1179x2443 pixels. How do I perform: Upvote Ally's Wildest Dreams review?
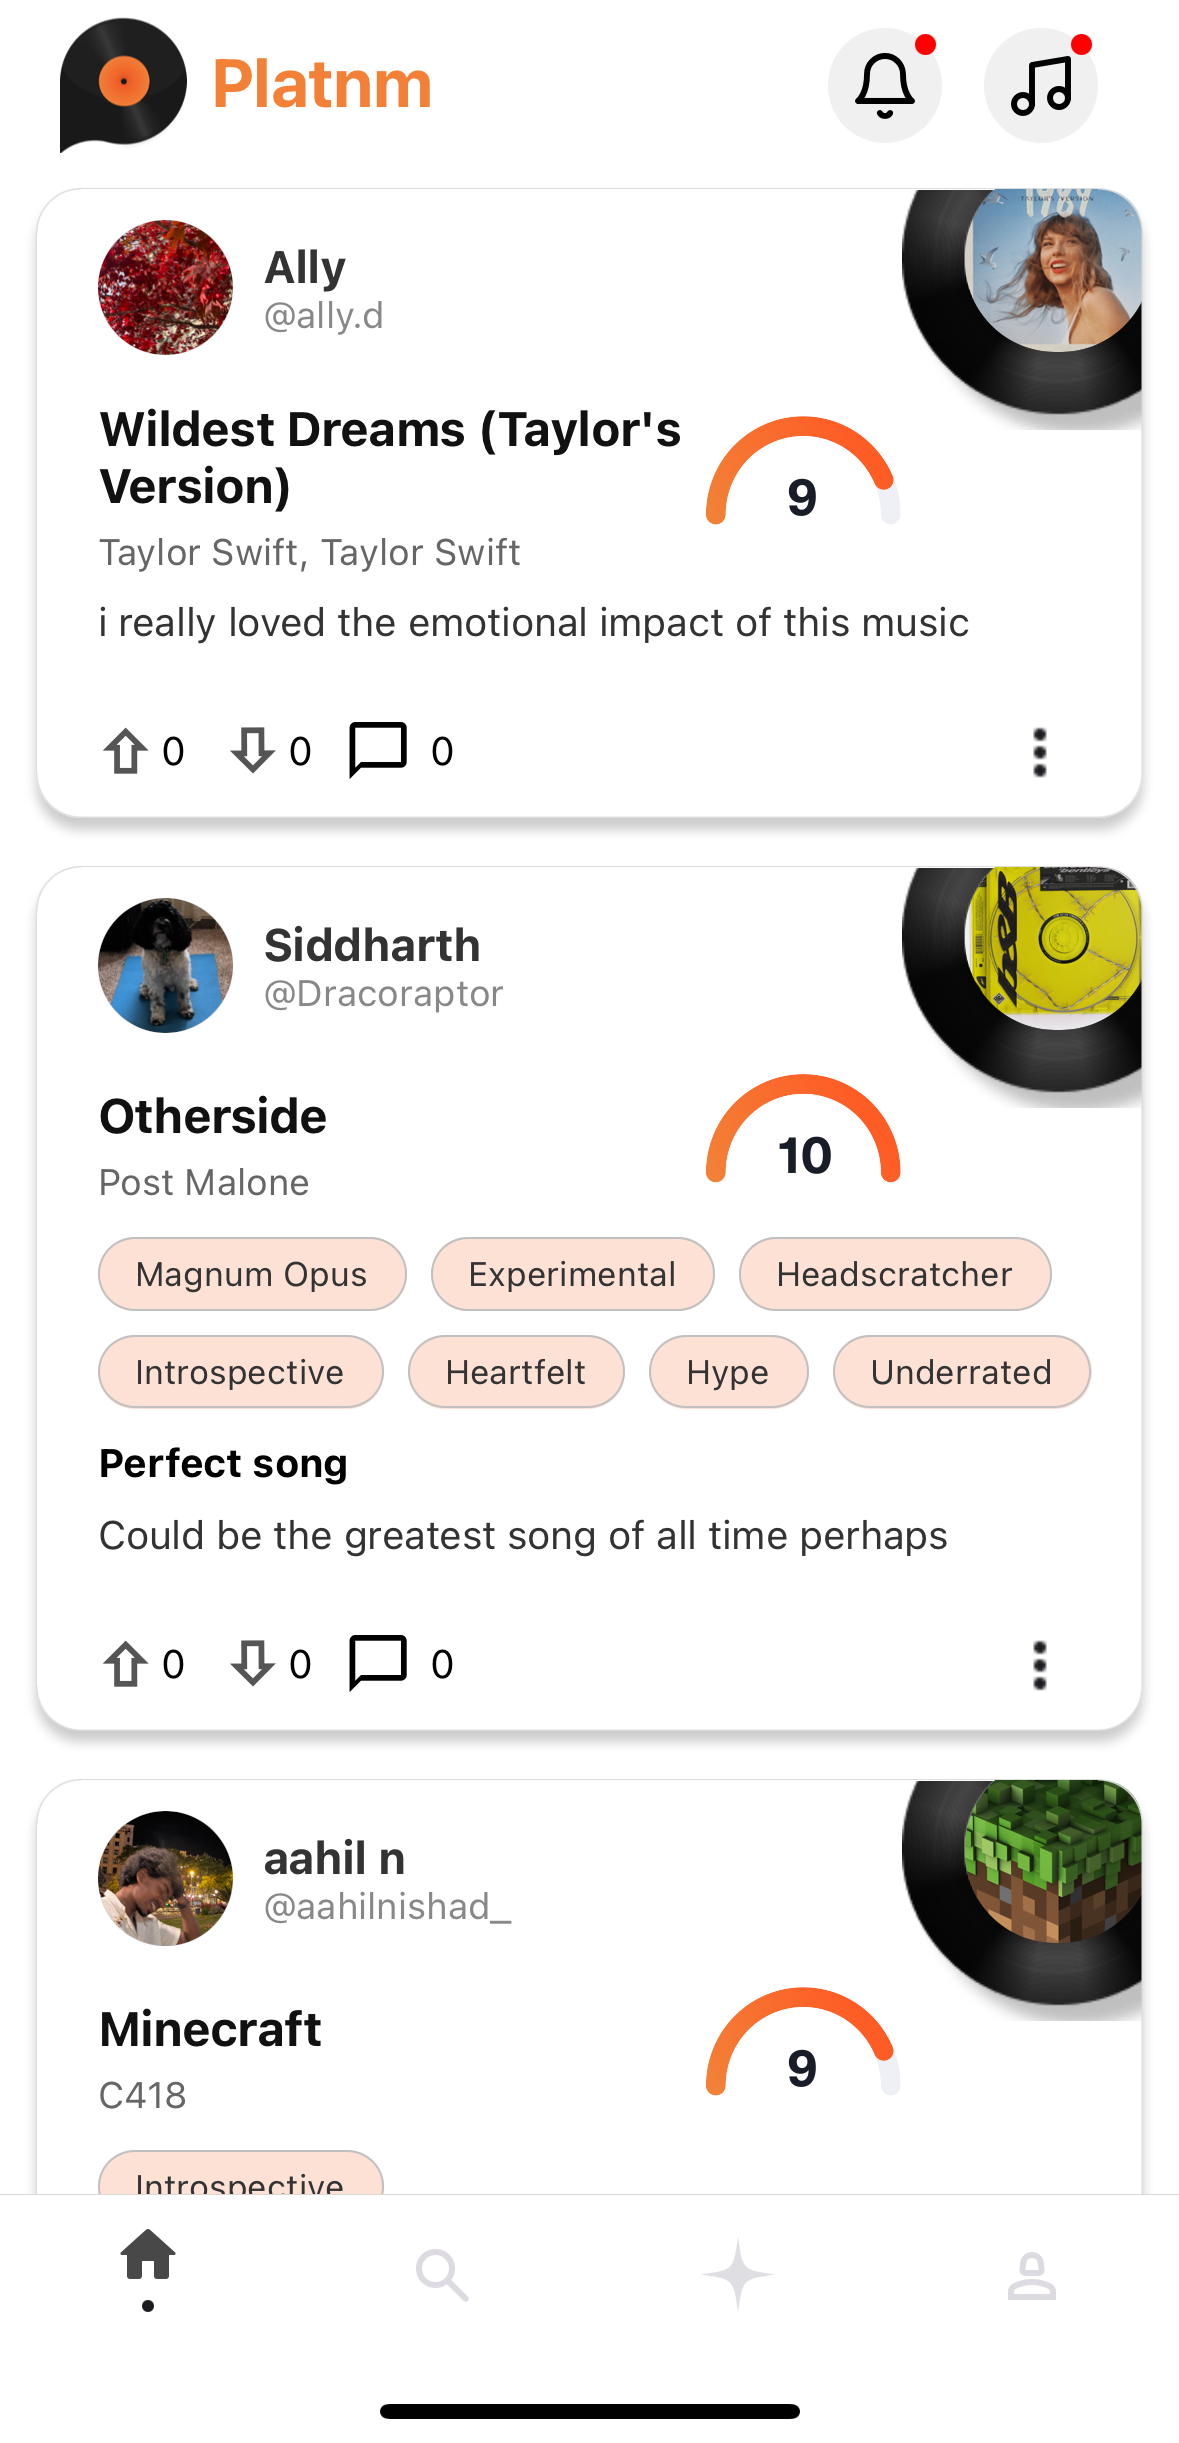126,751
